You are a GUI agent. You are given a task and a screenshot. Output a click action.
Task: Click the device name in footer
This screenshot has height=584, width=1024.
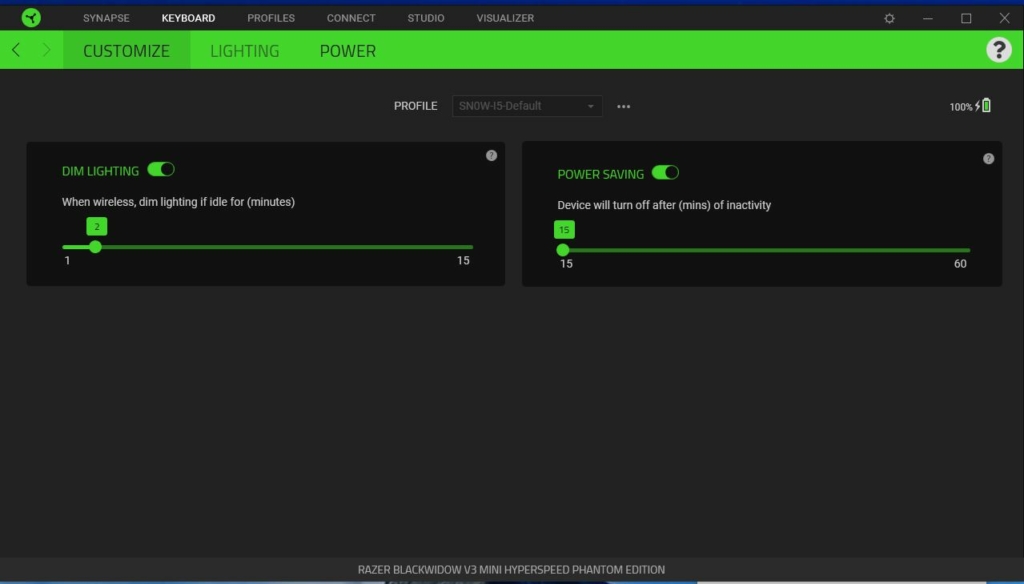511,570
